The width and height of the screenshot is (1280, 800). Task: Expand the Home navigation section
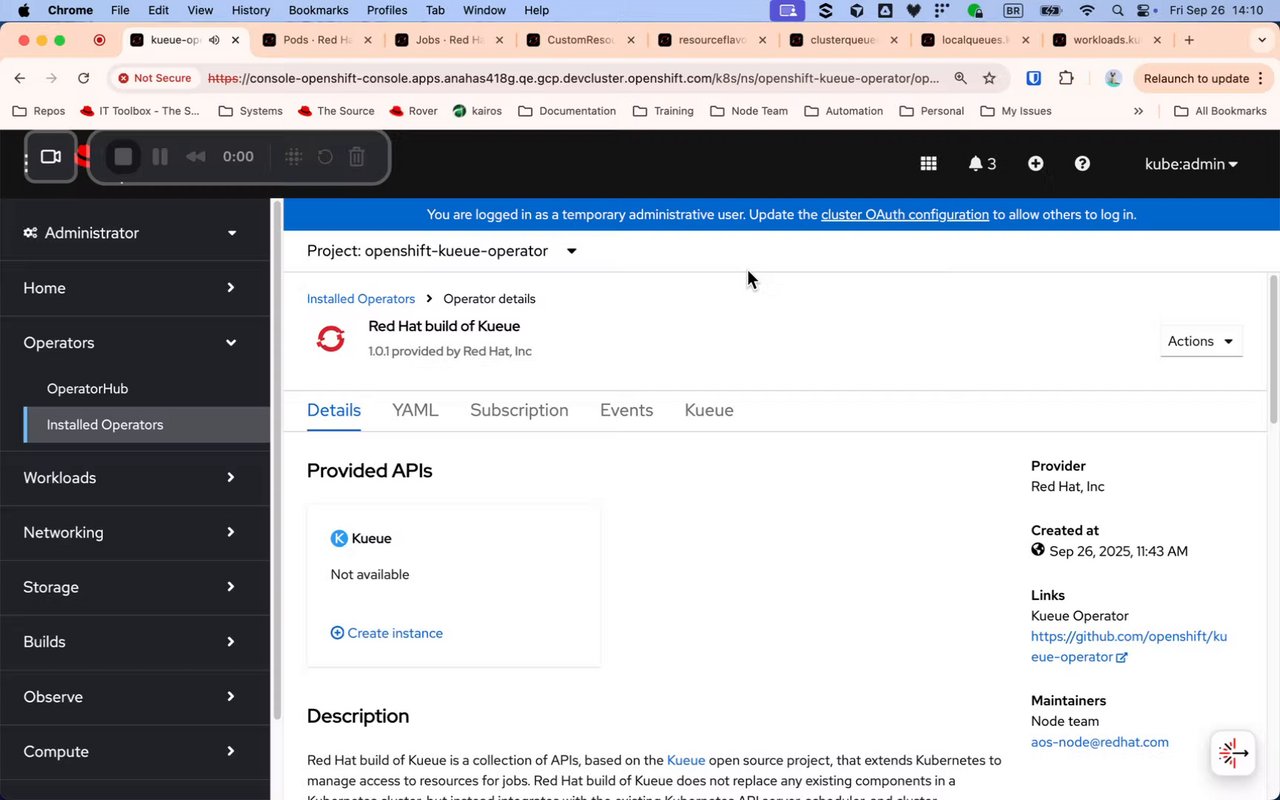point(135,288)
